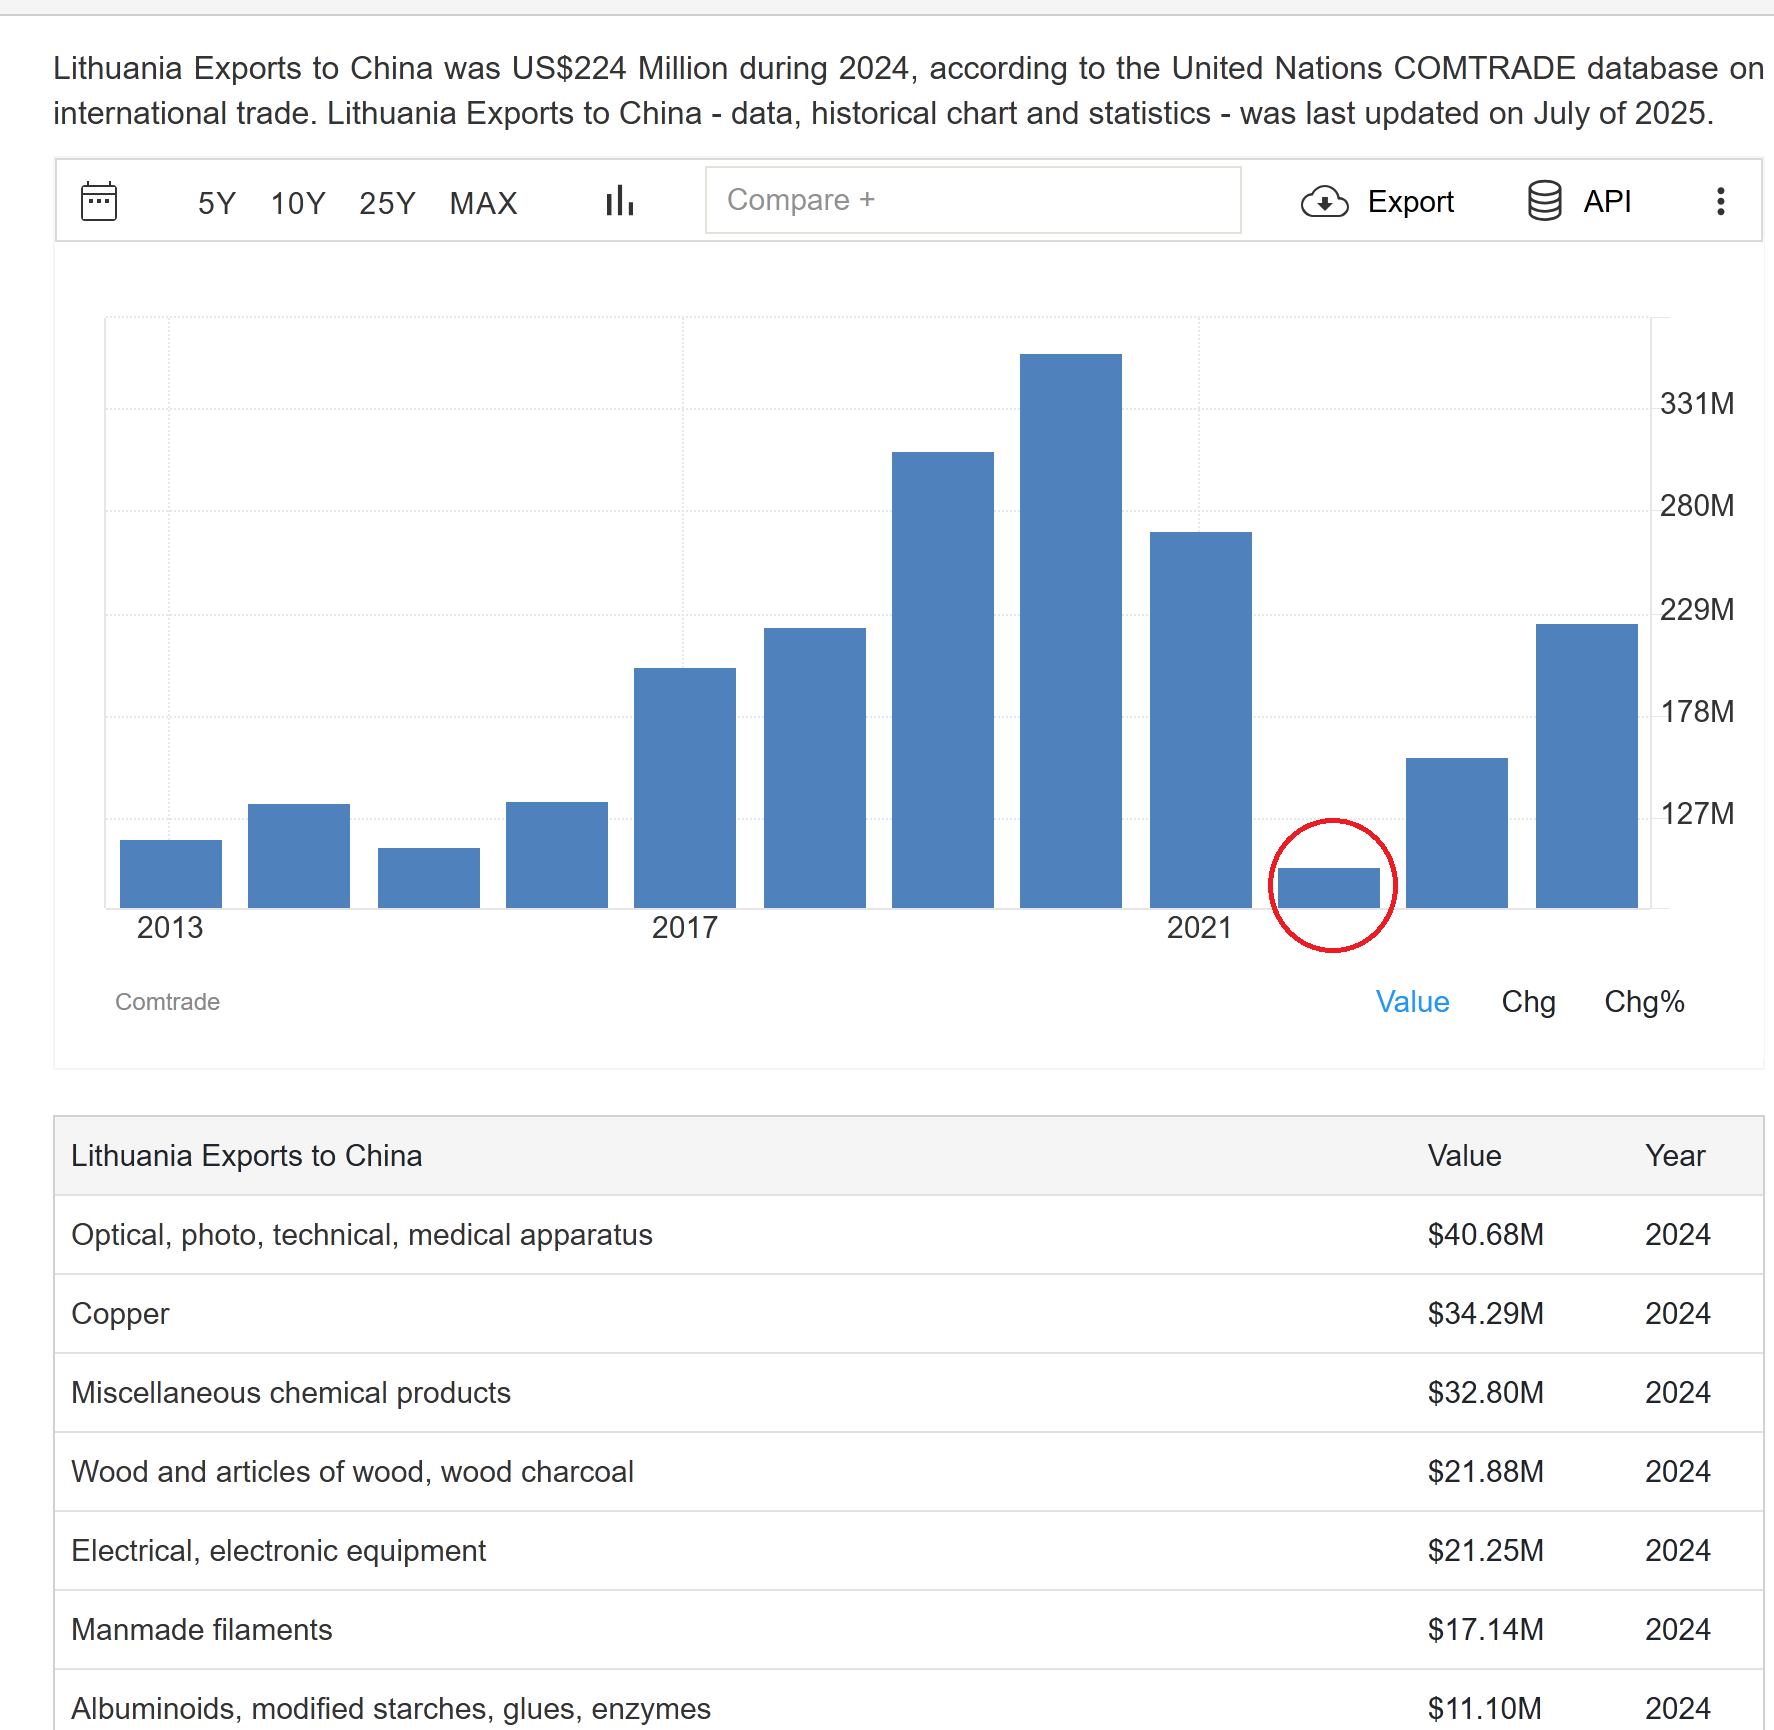Click the 2021 bar in chart
The height and width of the screenshot is (1730, 1774).
(x=1201, y=720)
